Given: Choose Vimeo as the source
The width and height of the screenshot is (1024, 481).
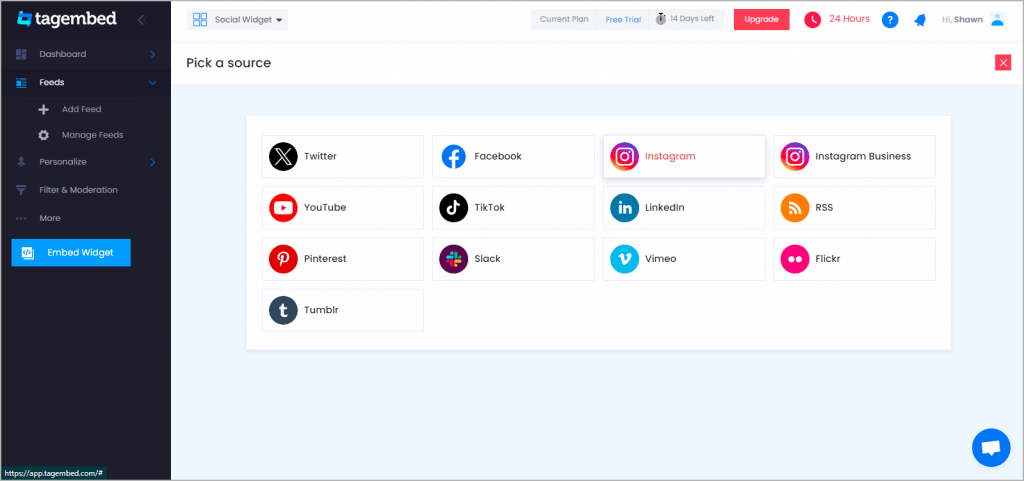Looking at the screenshot, I should [x=684, y=259].
